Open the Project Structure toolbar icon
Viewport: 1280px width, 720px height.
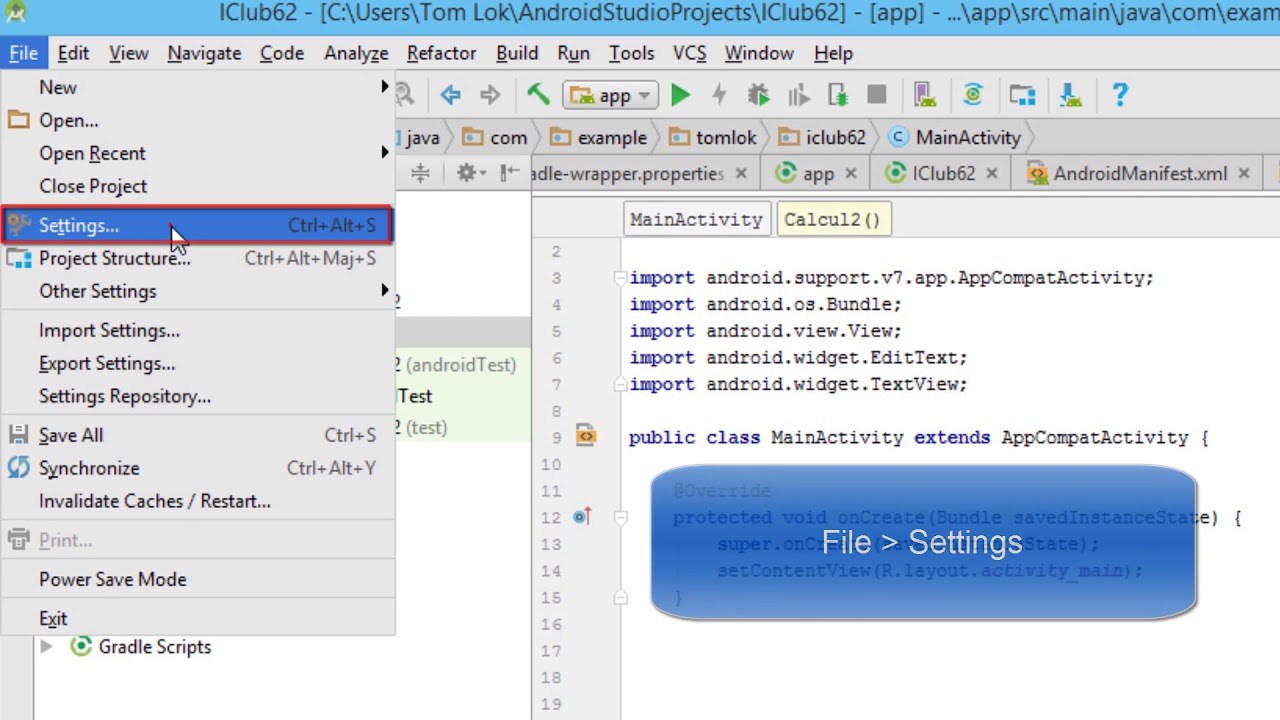pos(1022,95)
